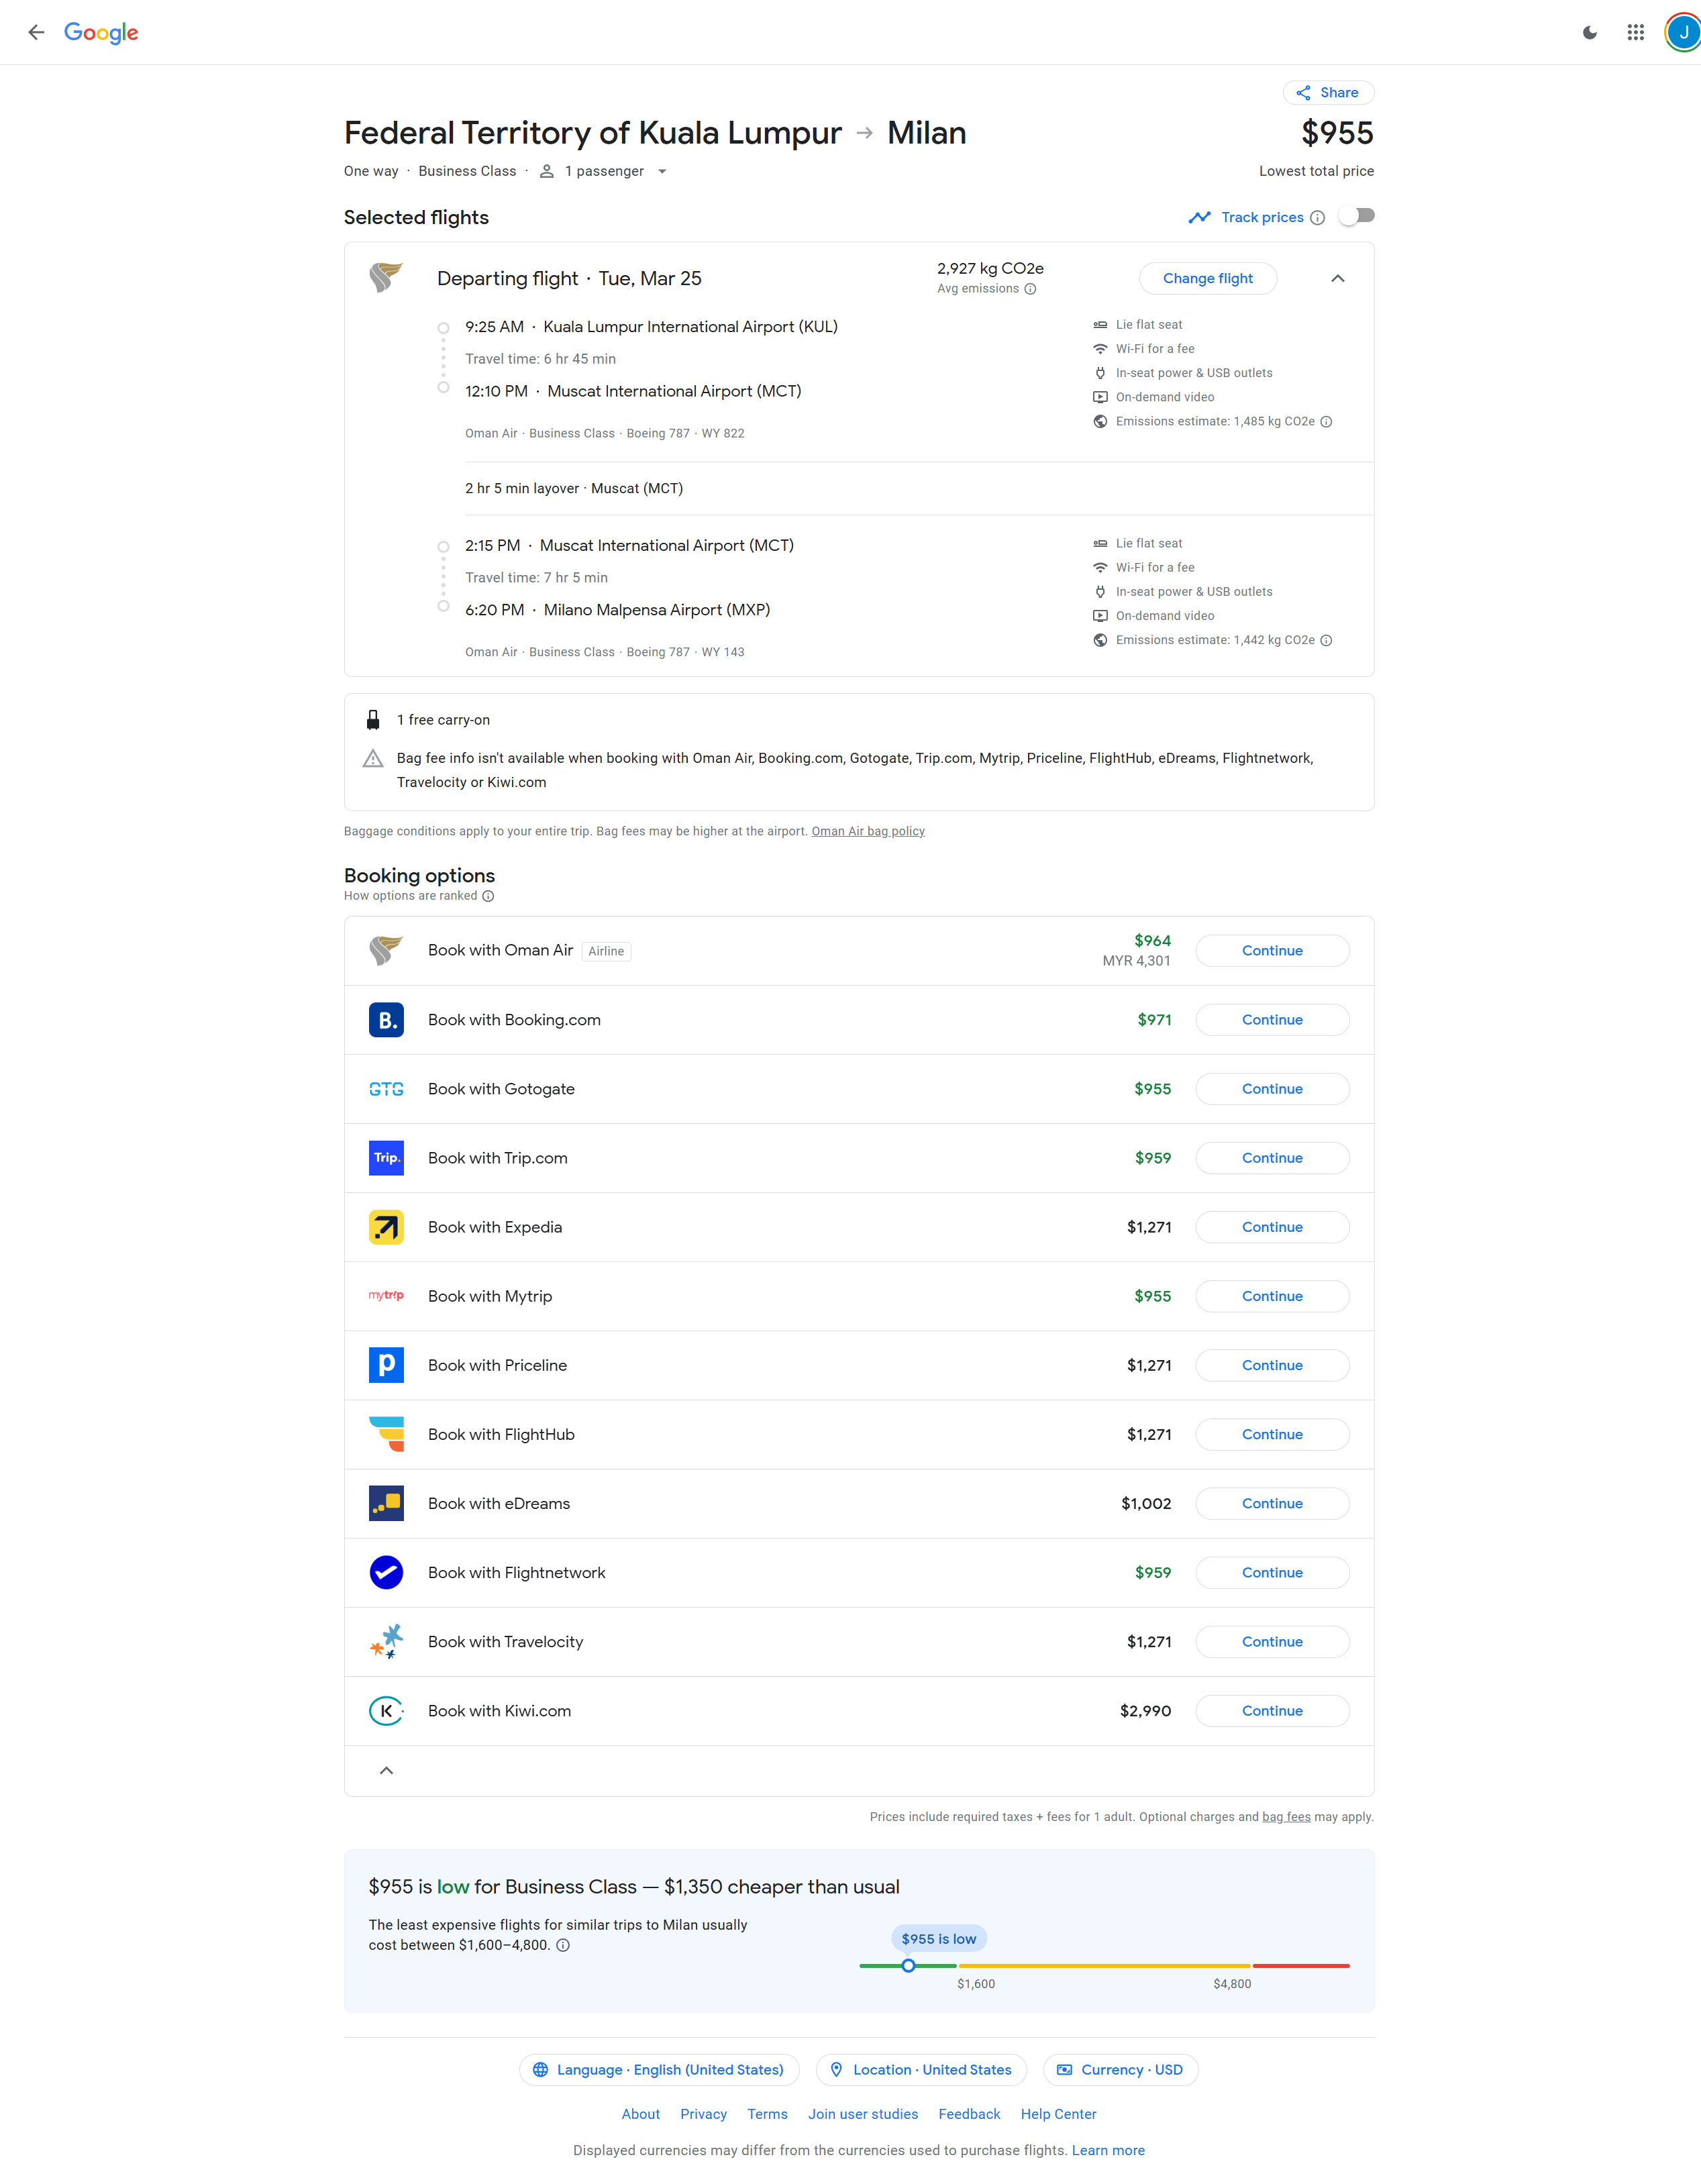Click the Mytrip logo icon
The image size is (1701, 2184).
pyautogui.click(x=386, y=1296)
